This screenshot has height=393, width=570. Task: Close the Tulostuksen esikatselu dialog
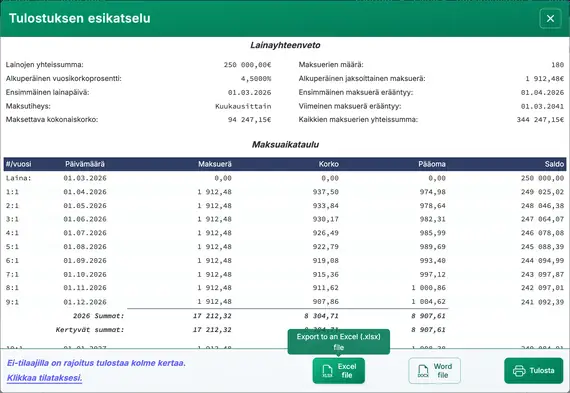pos(550,18)
